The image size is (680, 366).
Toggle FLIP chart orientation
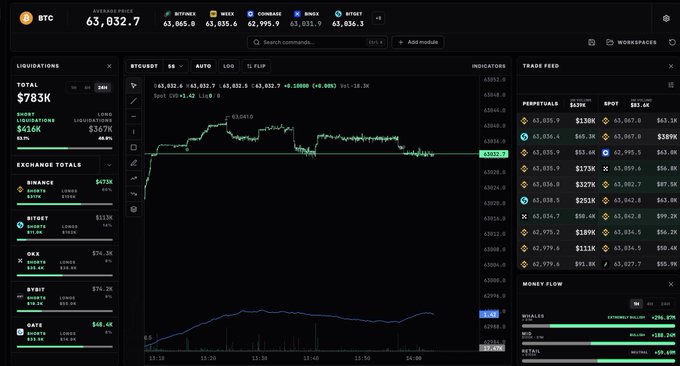[256, 66]
